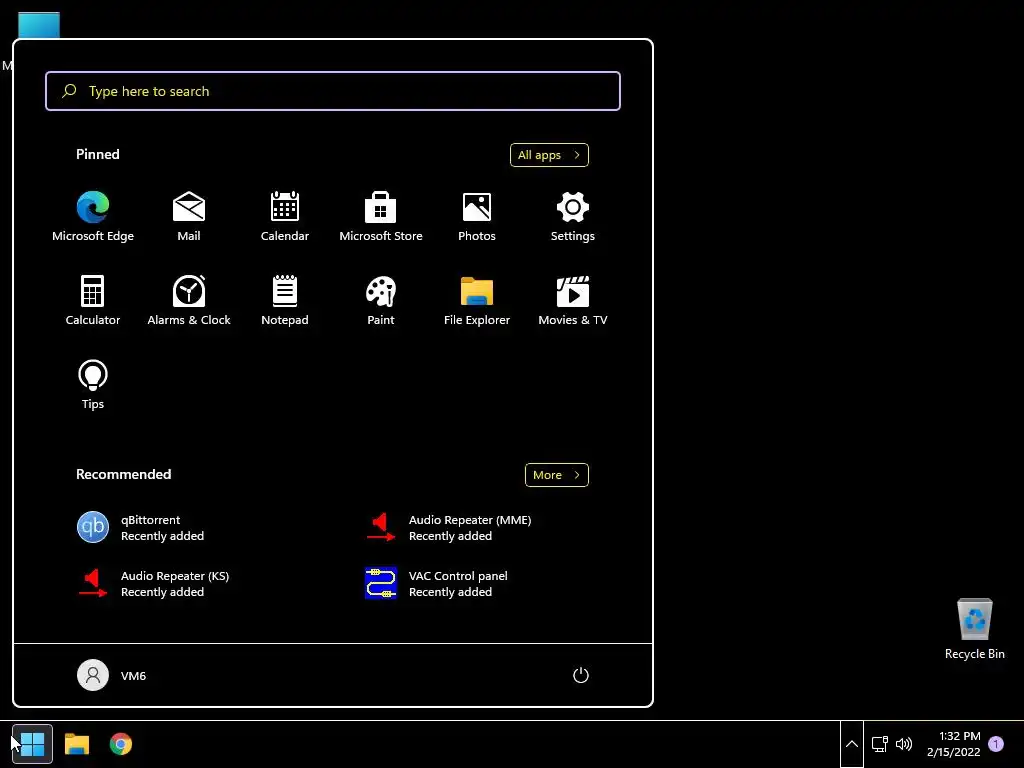This screenshot has height=768, width=1024.
Task: Click the power button
Action: click(581, 675)
